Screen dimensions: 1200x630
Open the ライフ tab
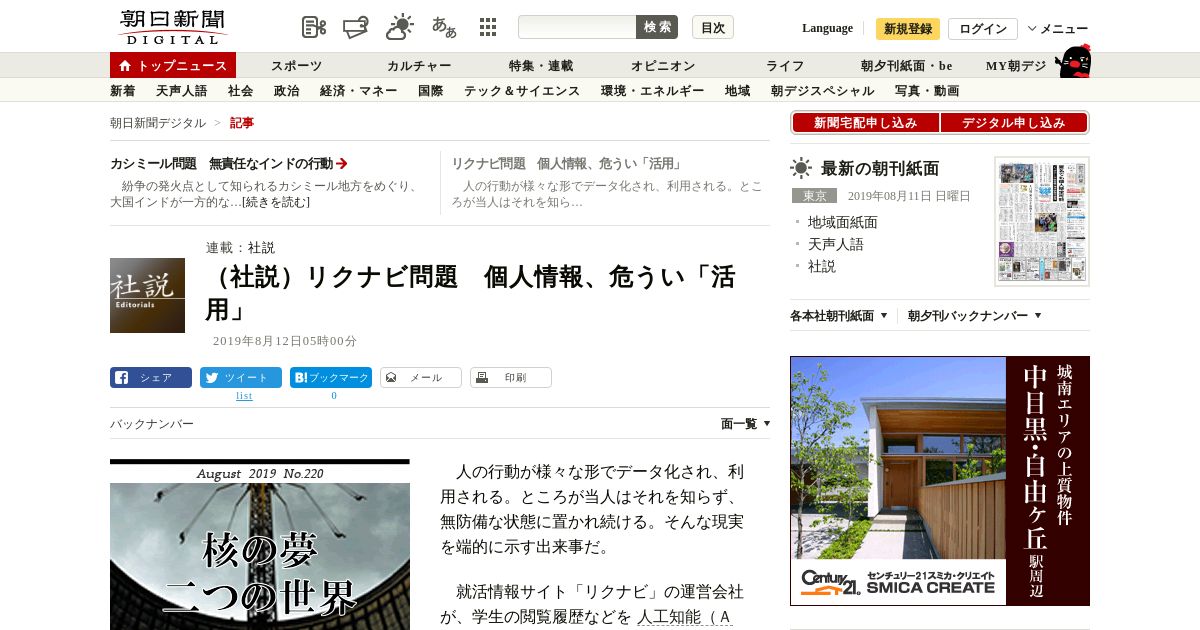coord(785,66)
